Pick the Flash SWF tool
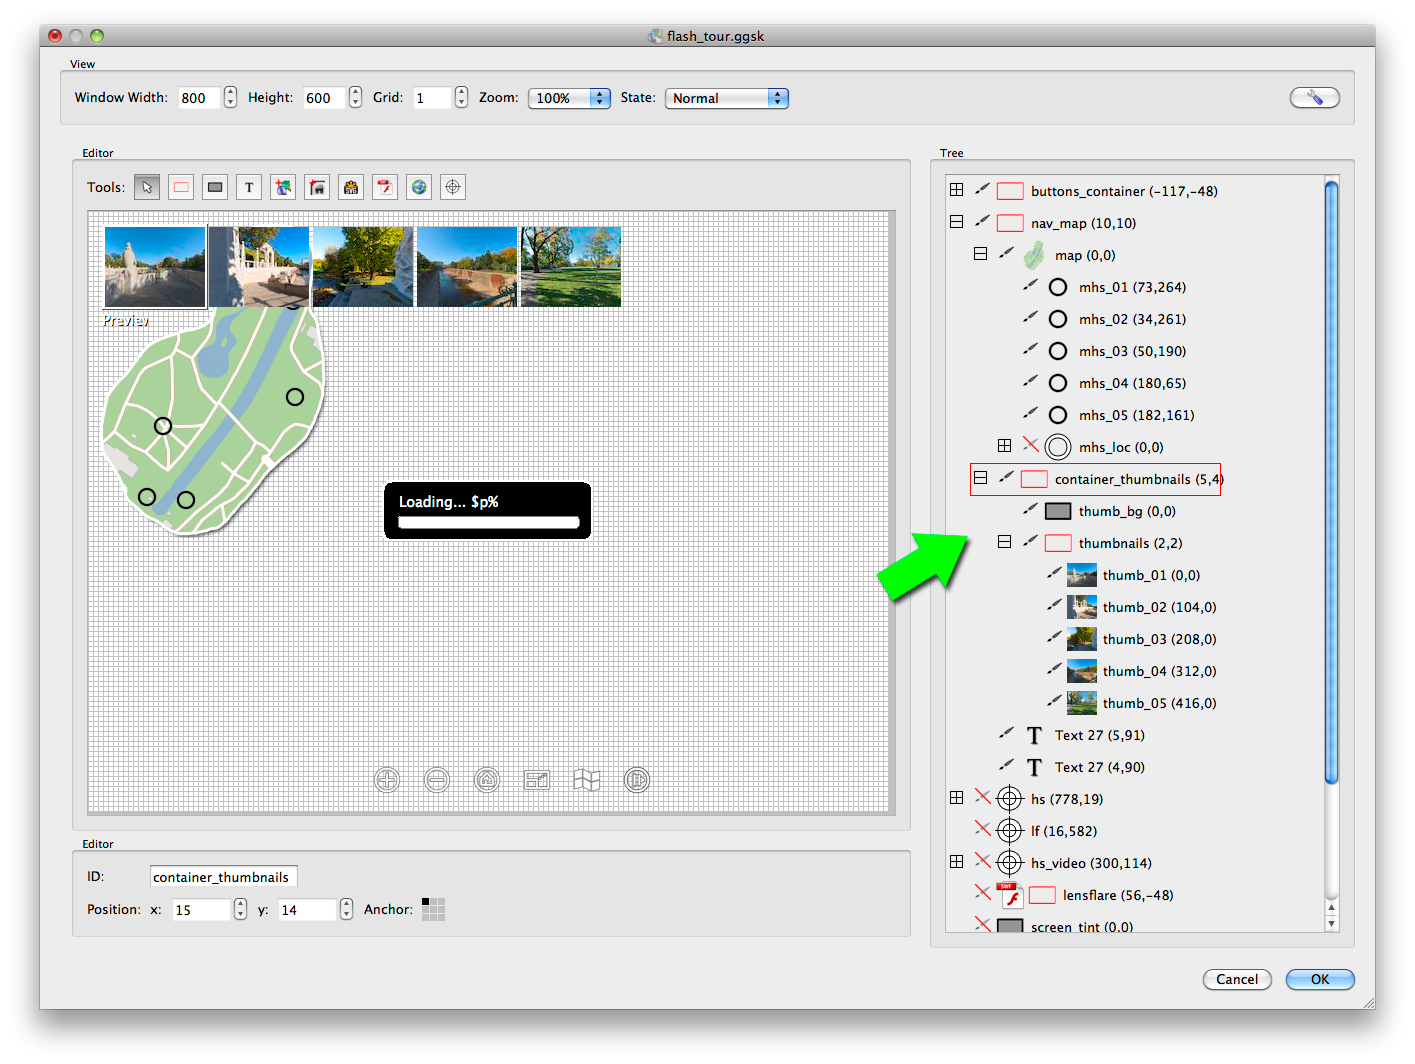The image size is (1415, 1064). click(385, 187)
